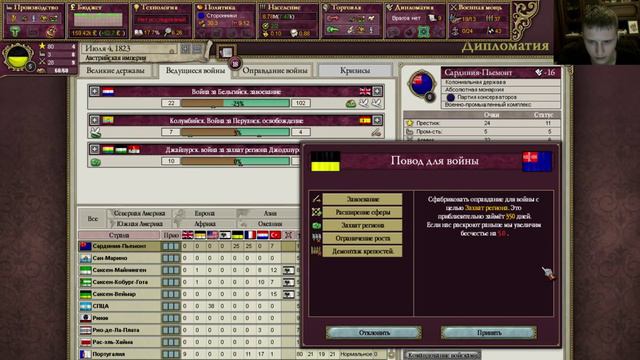Switch to Великие державы tab
This screenshot has height=360, width=640.
(x=116, y=71)
